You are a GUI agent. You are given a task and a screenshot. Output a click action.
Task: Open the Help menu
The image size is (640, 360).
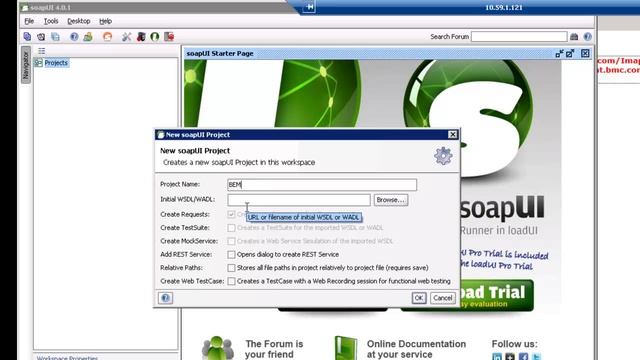105,21
